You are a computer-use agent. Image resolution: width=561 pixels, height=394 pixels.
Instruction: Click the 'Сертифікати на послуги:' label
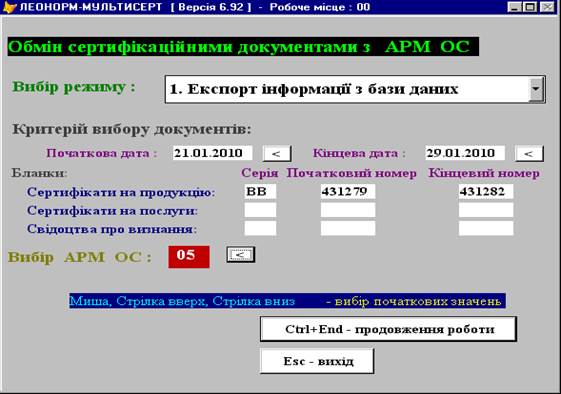pos(112,211)
